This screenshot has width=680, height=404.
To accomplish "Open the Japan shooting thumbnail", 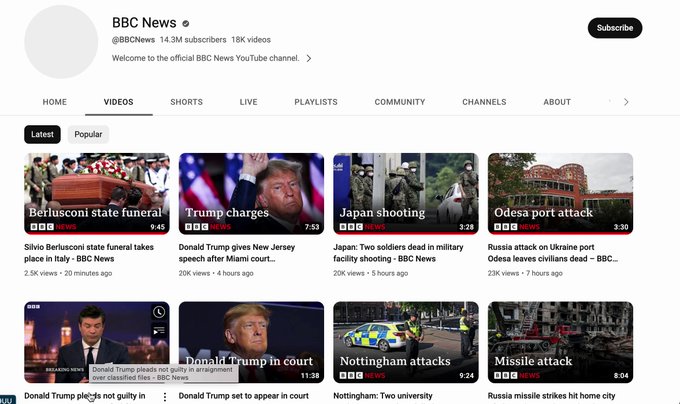I will pos(405,194).
